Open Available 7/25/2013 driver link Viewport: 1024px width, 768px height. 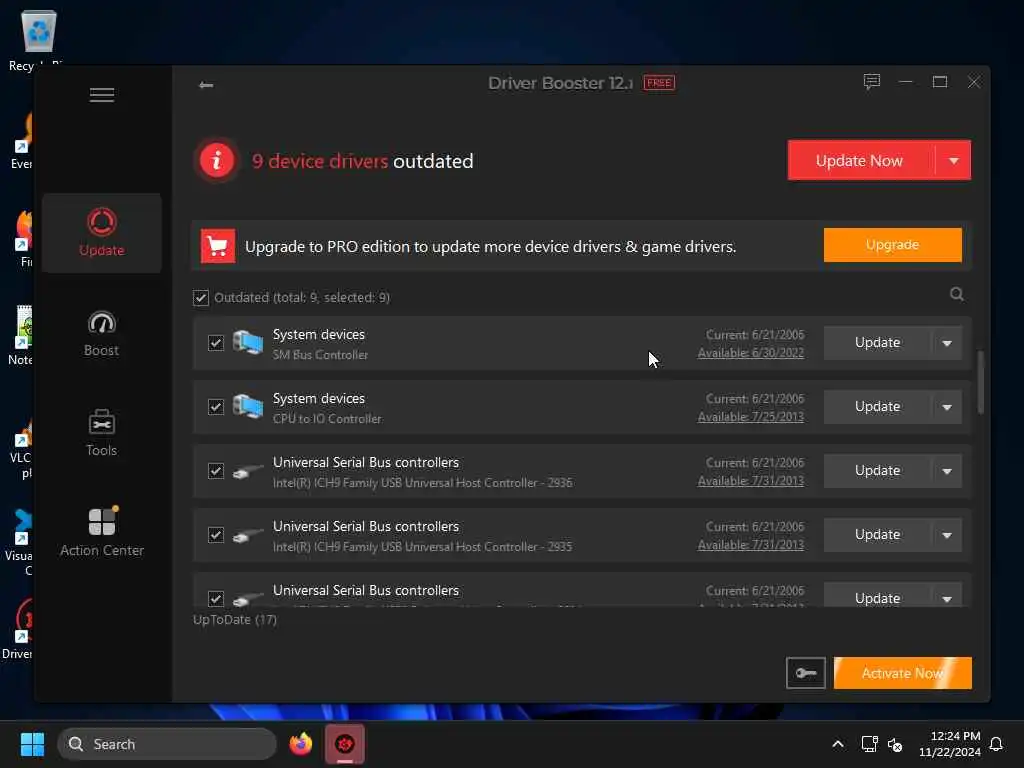coord(750,417)
